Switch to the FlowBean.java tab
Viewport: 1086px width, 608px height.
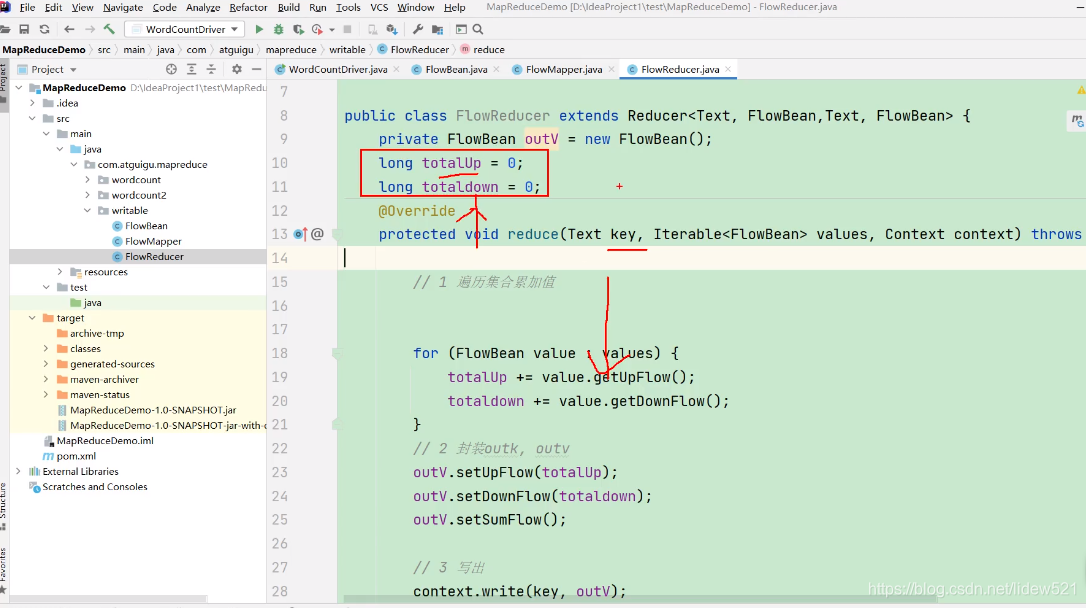456,69
